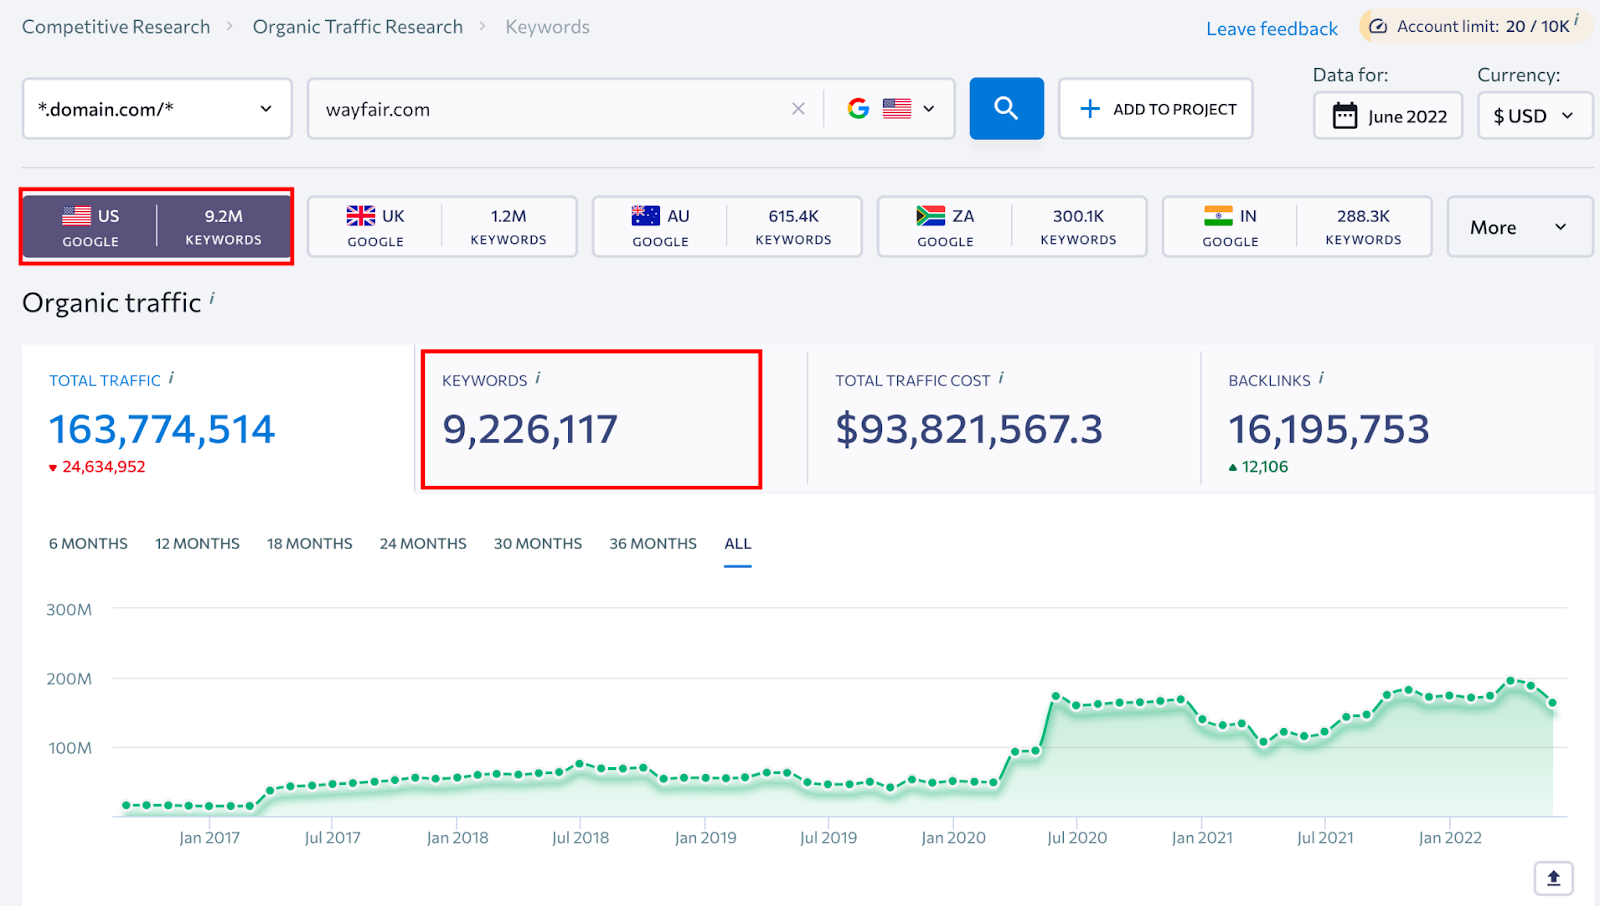Image resolution: width=1600 pixels, height=906 pixels.
Task: Expand the More countries dropdown
Action: (x=1519, y=227)
